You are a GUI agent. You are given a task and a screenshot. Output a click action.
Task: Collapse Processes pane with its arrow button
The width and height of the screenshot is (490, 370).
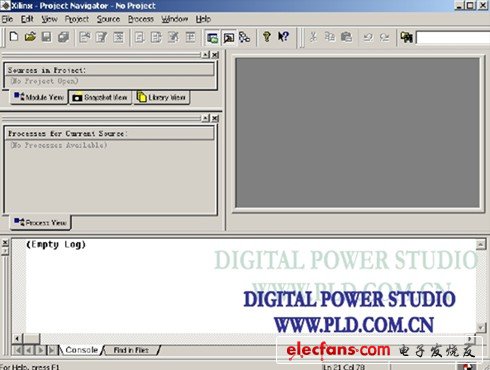point(206,118)
